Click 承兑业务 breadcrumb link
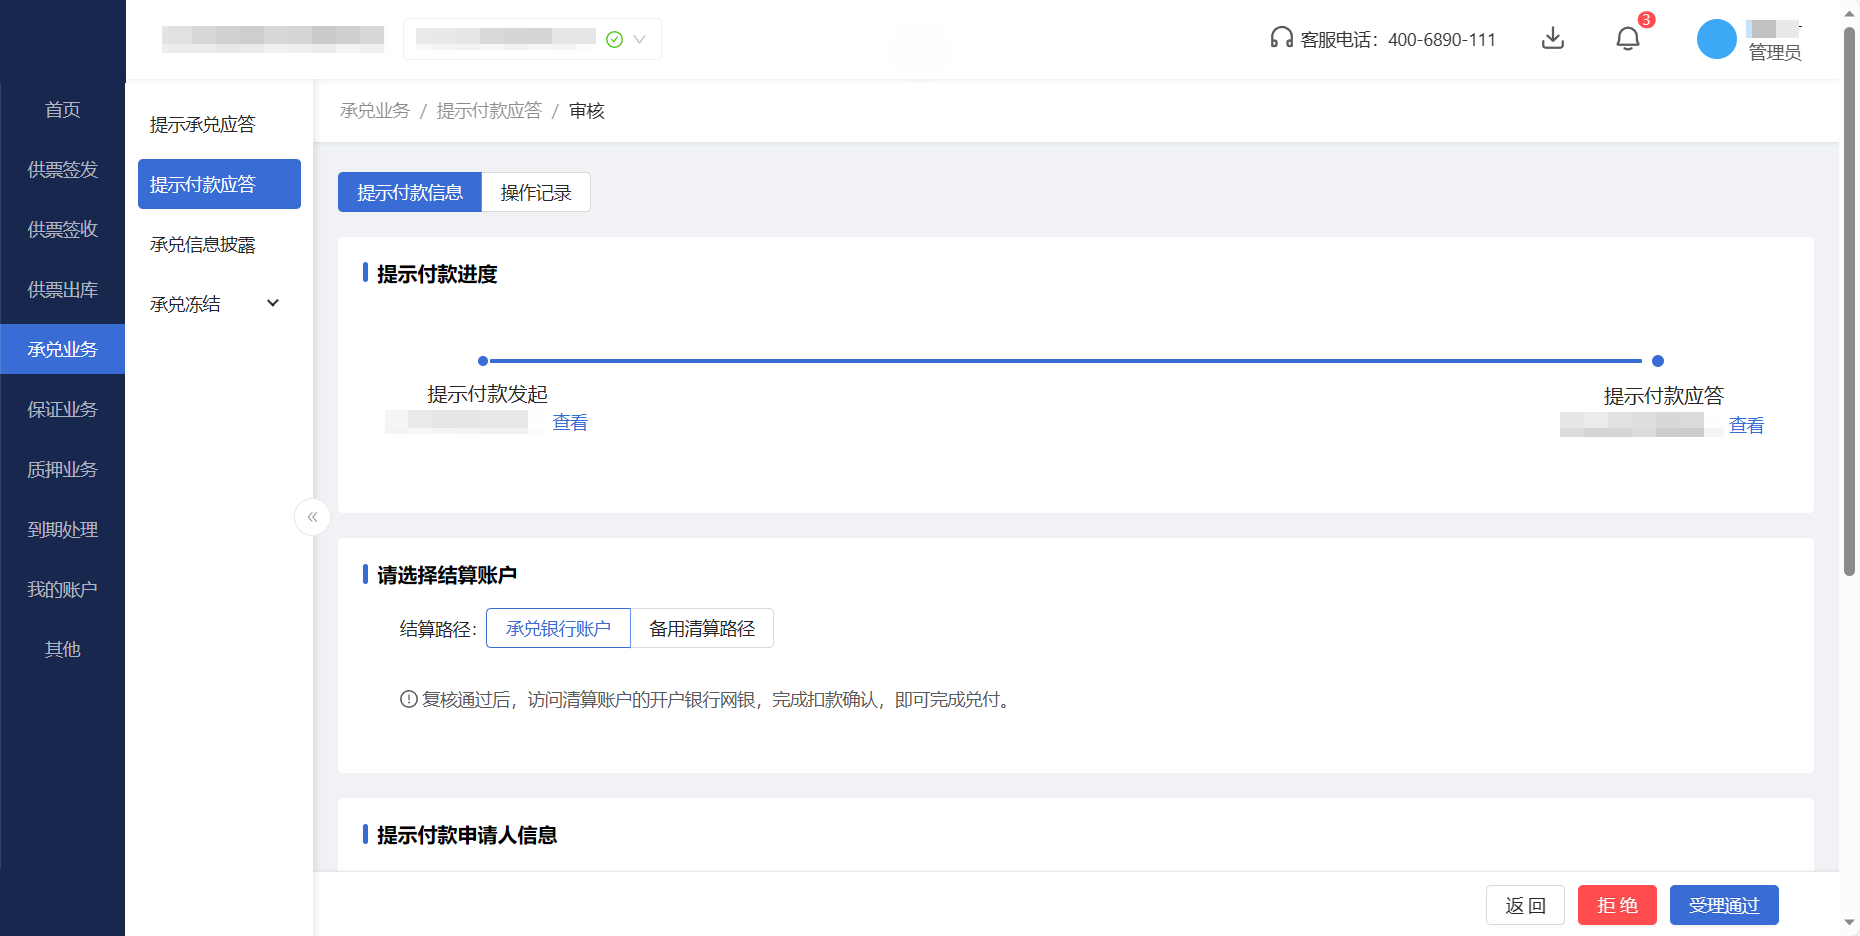The height and width of the screenshot is (936, 1860). pos(375,110)
